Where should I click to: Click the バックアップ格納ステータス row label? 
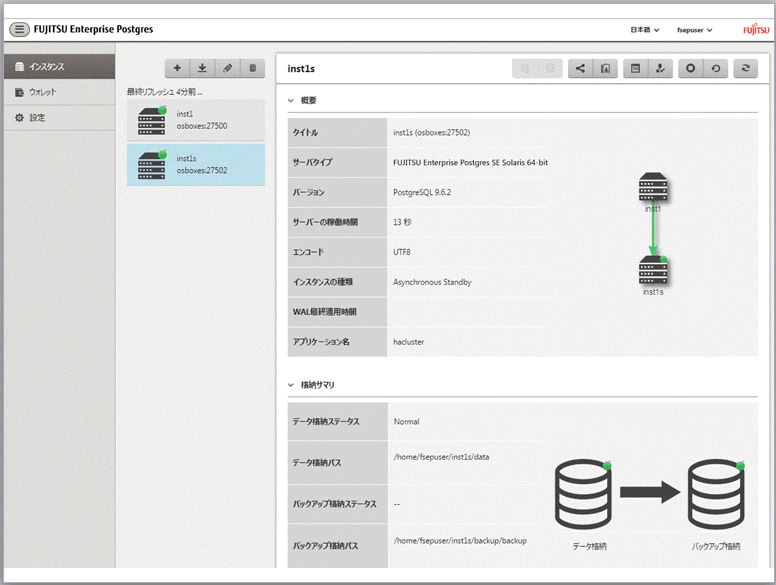[x=334, y=504]
